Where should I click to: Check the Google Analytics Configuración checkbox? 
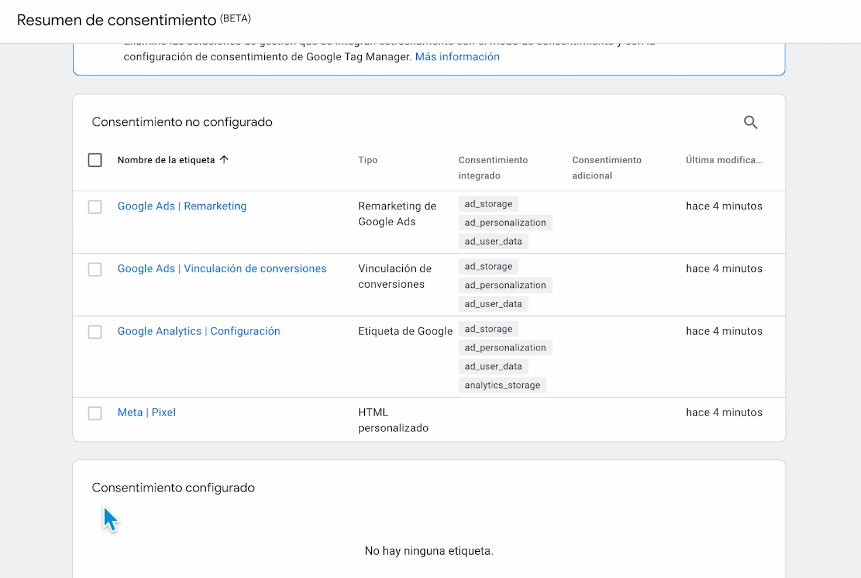(95, 332)
